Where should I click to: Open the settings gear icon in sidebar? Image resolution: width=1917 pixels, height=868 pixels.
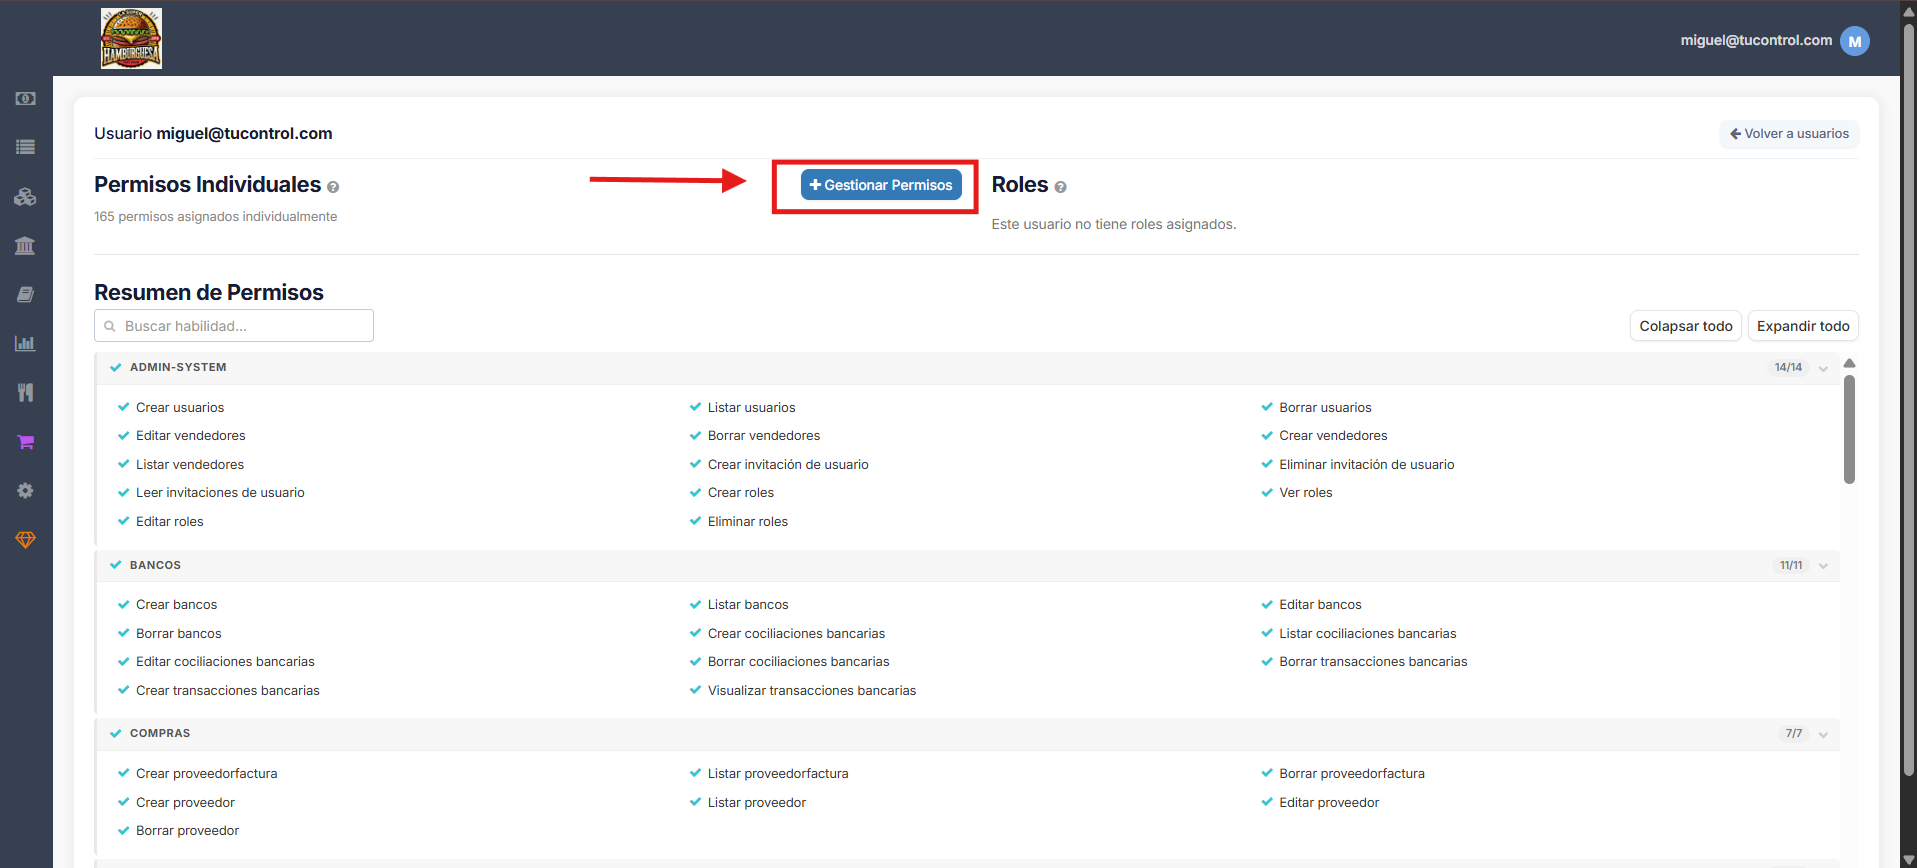[26, 491]
